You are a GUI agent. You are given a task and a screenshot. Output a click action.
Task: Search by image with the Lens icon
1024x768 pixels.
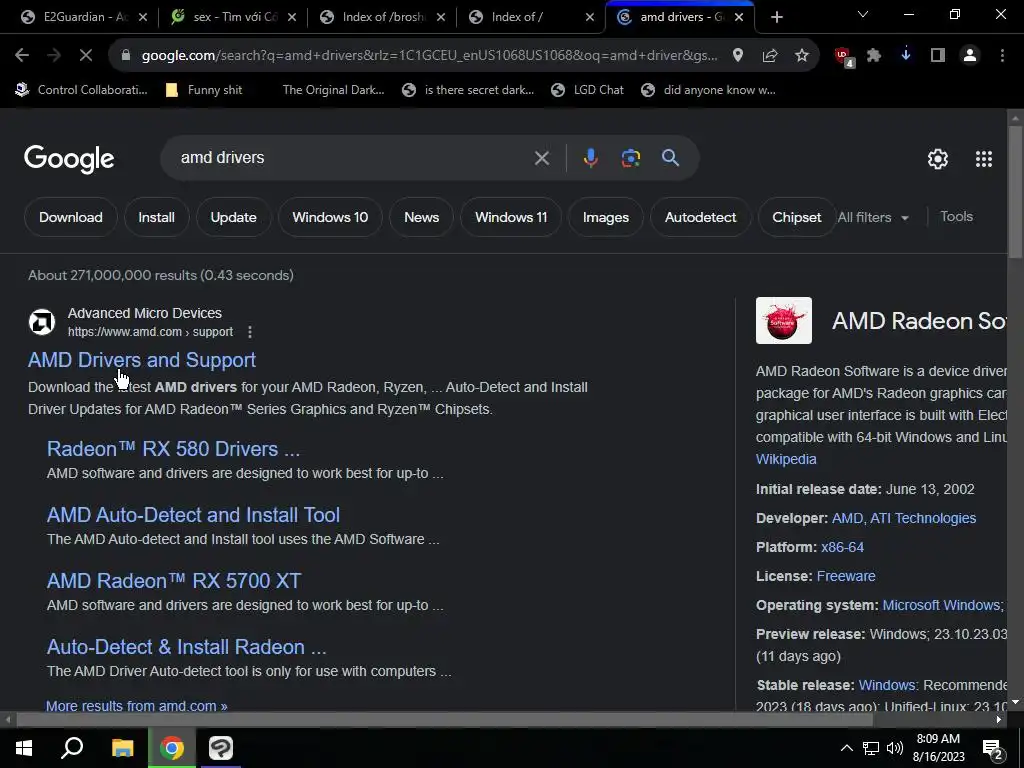630,158
